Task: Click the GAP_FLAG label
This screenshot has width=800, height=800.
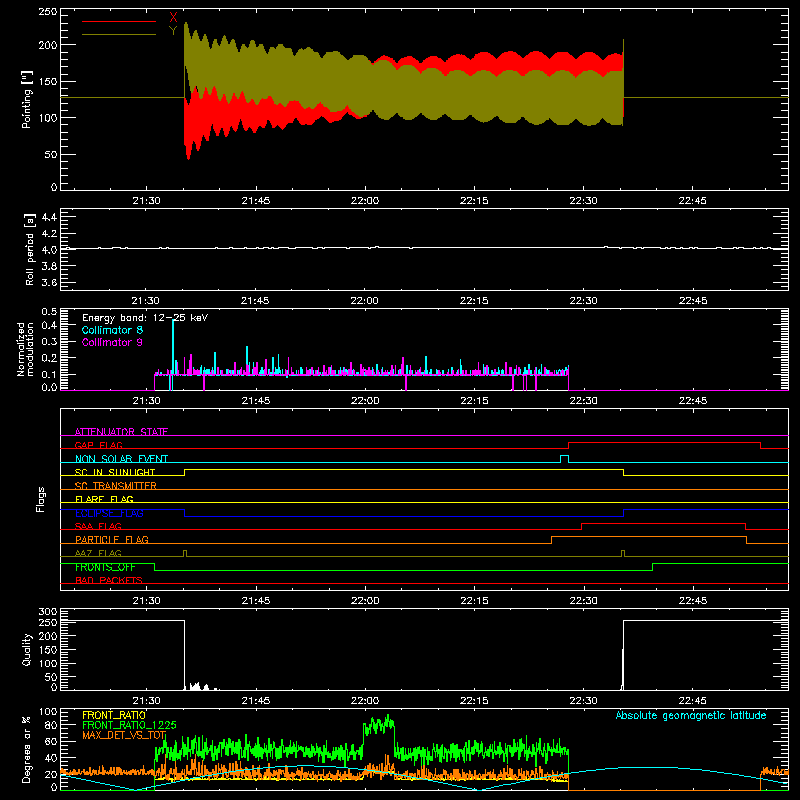Action: pos(98,445)
